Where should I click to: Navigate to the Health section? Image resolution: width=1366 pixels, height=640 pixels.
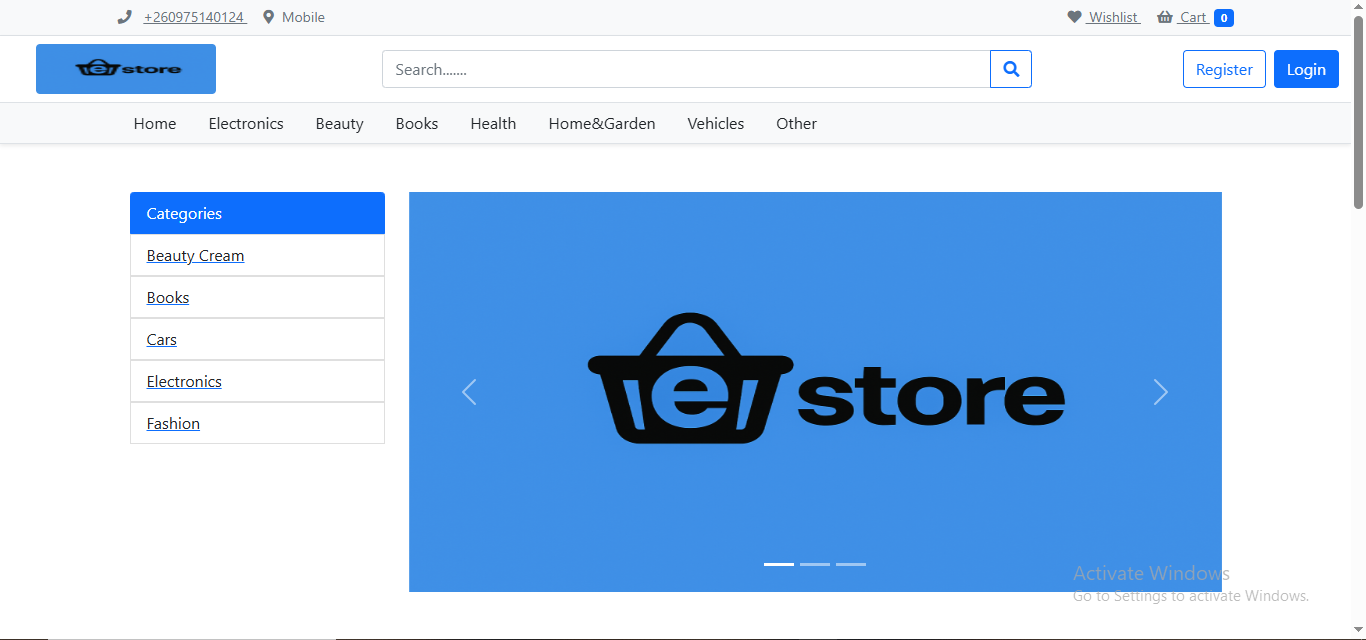coord(493,123)
